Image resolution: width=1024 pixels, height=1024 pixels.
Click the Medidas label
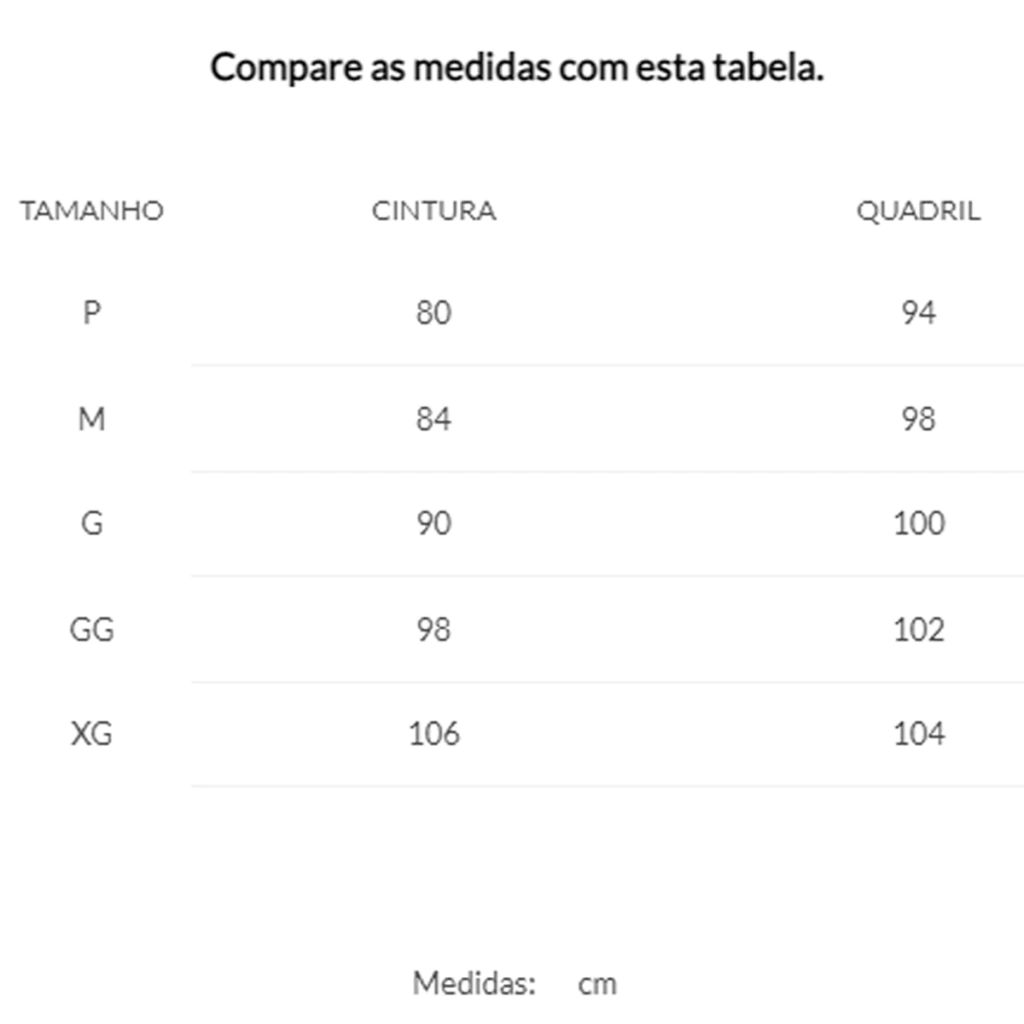[x=474, y=983]
